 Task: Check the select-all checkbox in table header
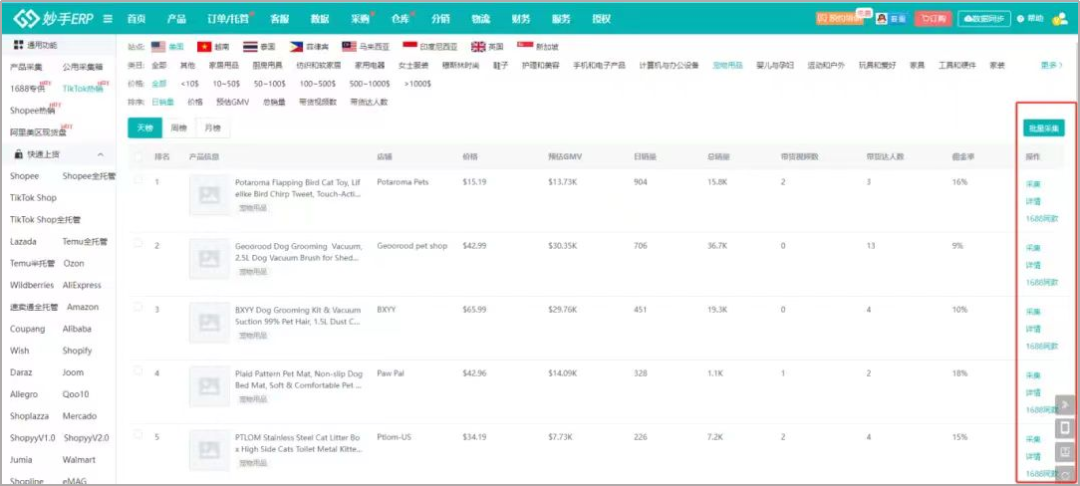click(138, 157)
